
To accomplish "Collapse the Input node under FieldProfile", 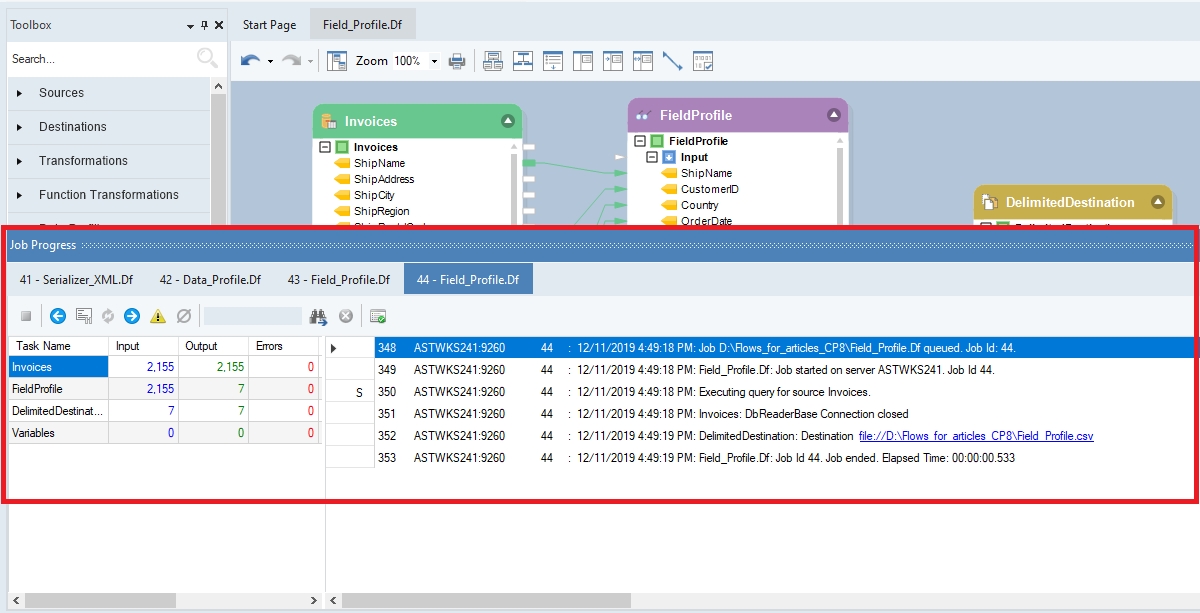I will click(x=652, y=157).
